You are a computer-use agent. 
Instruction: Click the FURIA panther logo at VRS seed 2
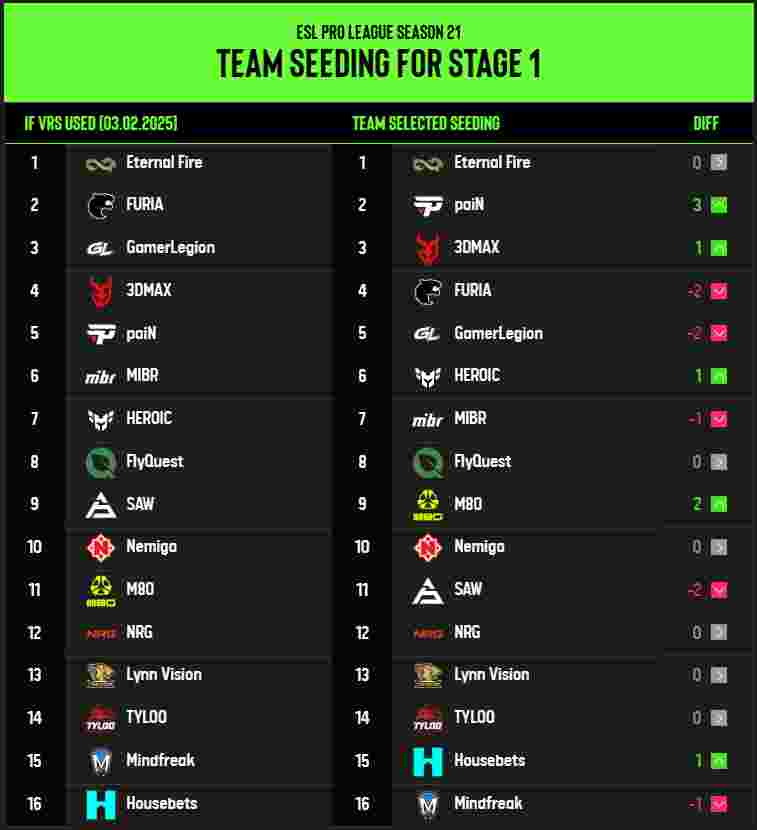click(101, 205)
